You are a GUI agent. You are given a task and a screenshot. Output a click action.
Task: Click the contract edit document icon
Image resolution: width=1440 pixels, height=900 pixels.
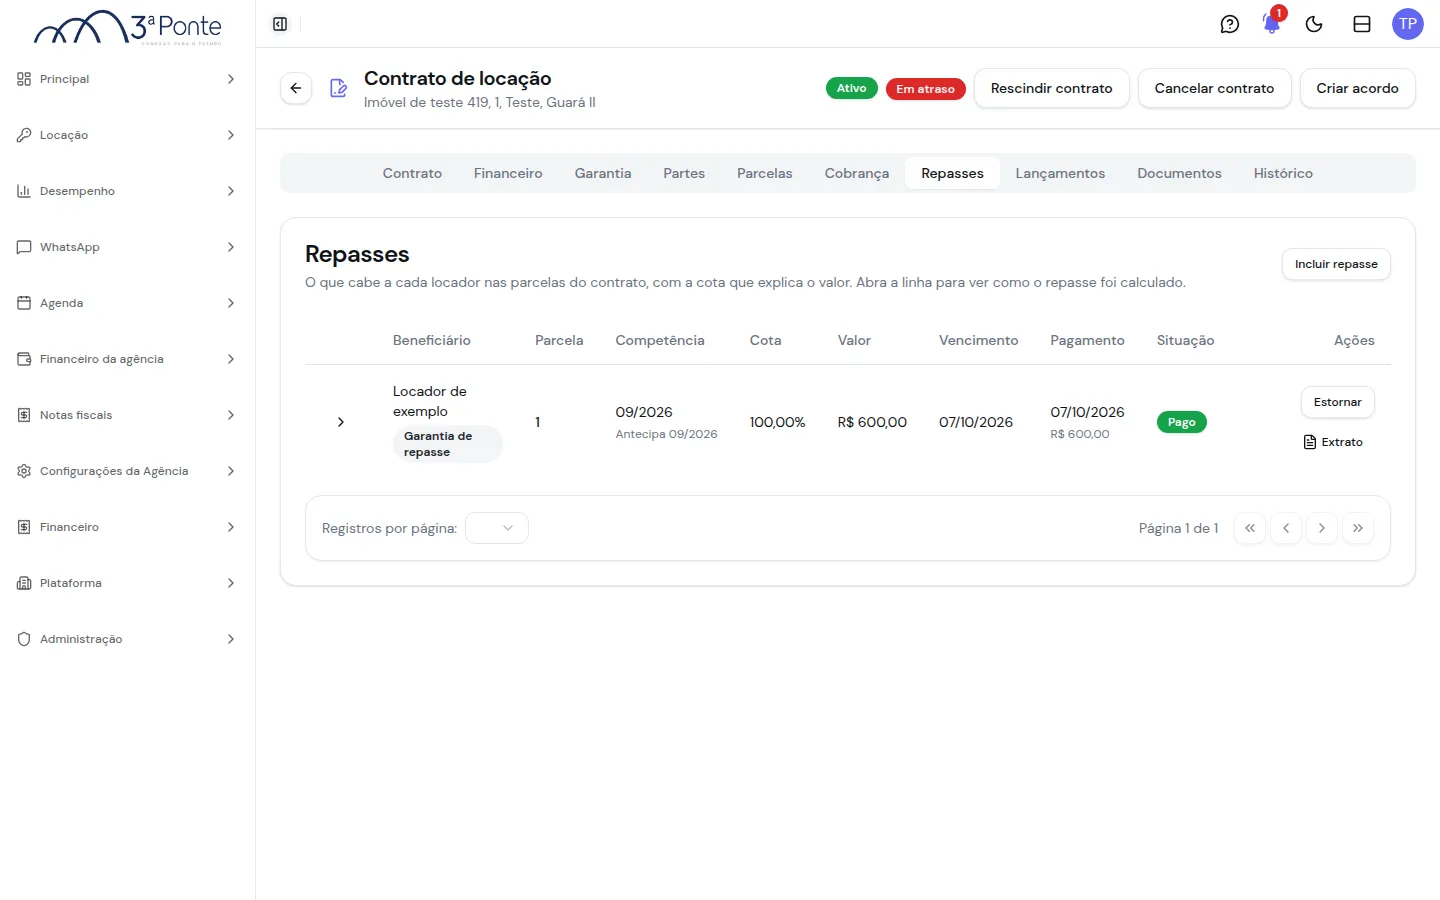click(338, 88)
